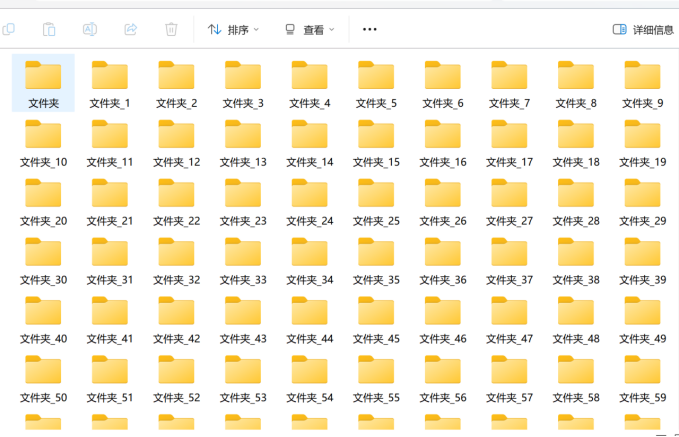Select the 文件夹_34 folder icon
This screenshot has height=437, width=679.
click(310, 252)
